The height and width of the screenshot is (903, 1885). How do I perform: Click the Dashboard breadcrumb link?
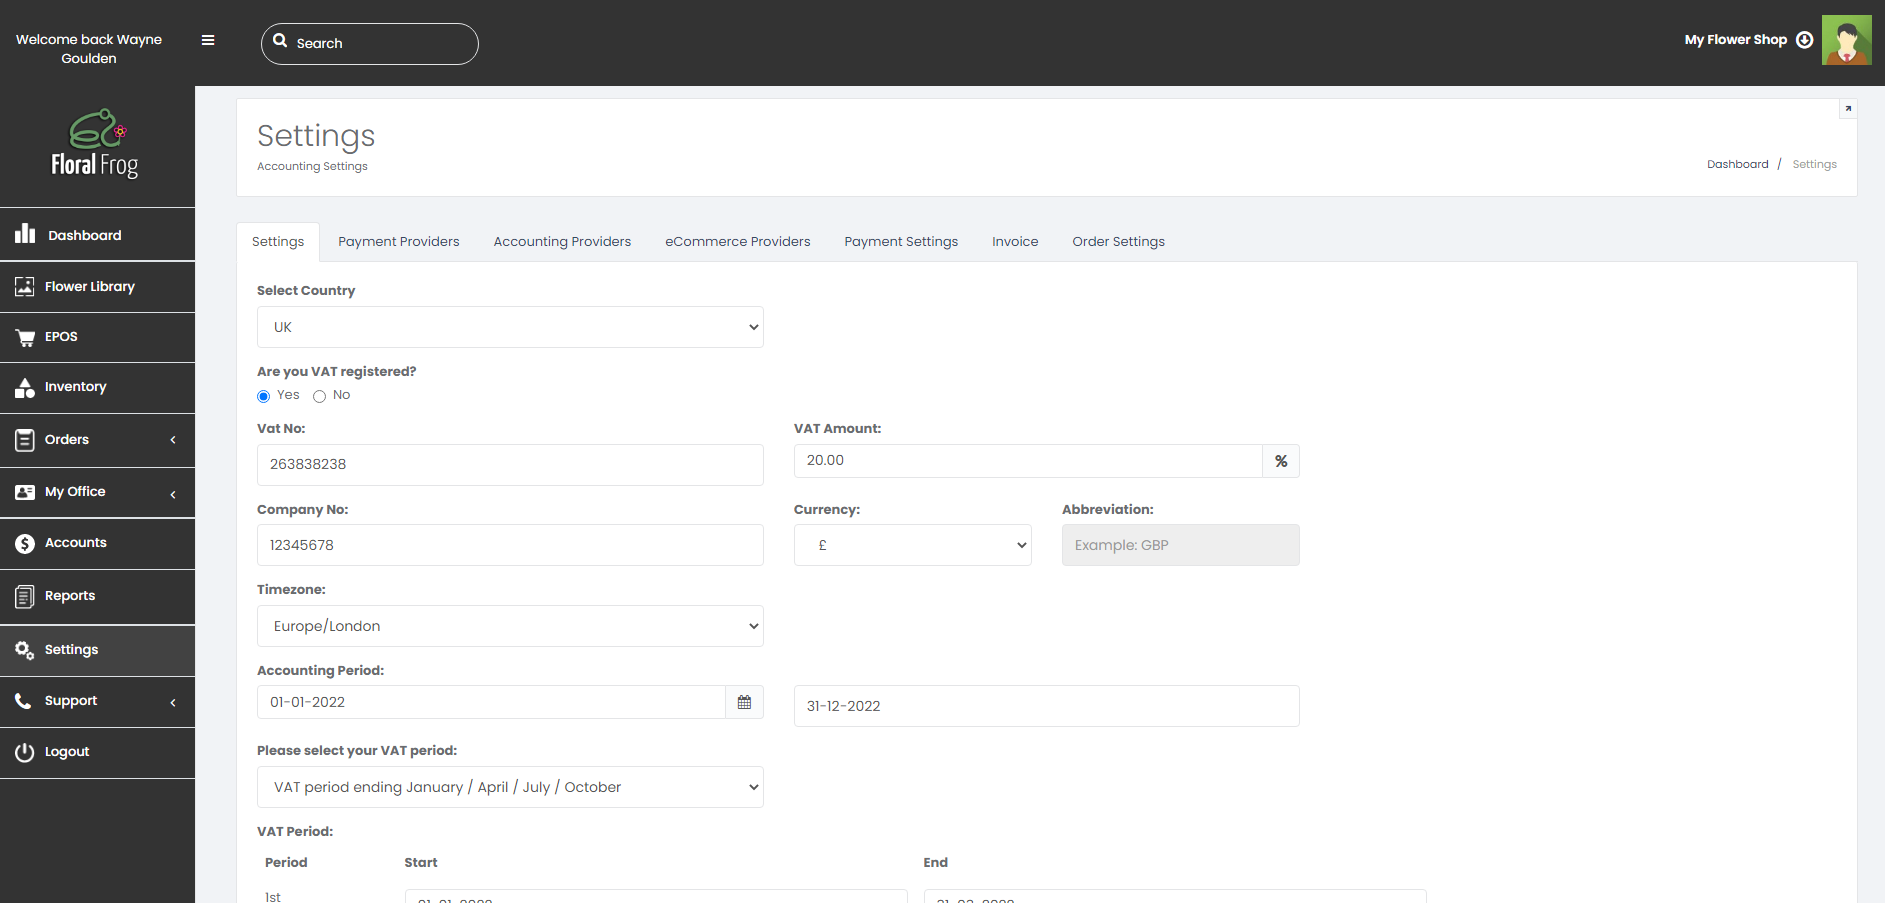tap(1738, 164)
